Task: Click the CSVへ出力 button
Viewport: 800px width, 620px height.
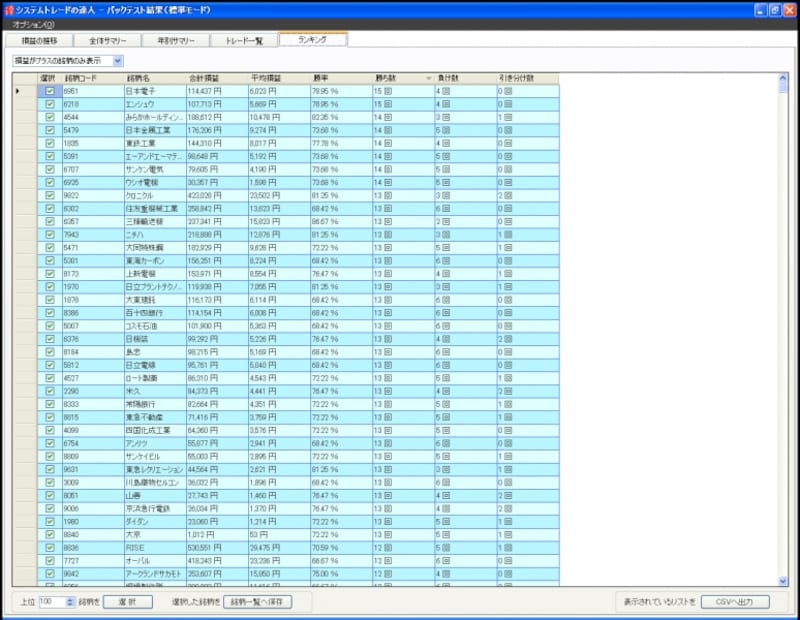Action: pos(735,602)
